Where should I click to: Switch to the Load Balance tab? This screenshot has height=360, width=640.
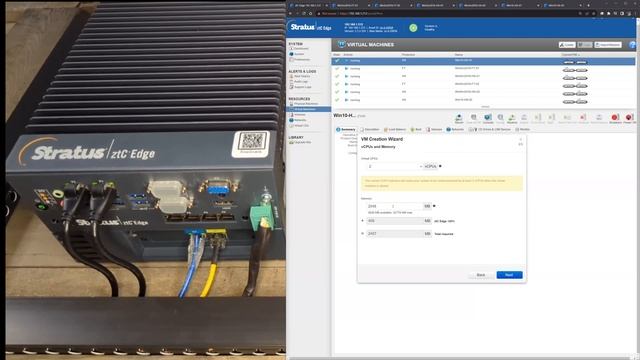tap(395, 129)
